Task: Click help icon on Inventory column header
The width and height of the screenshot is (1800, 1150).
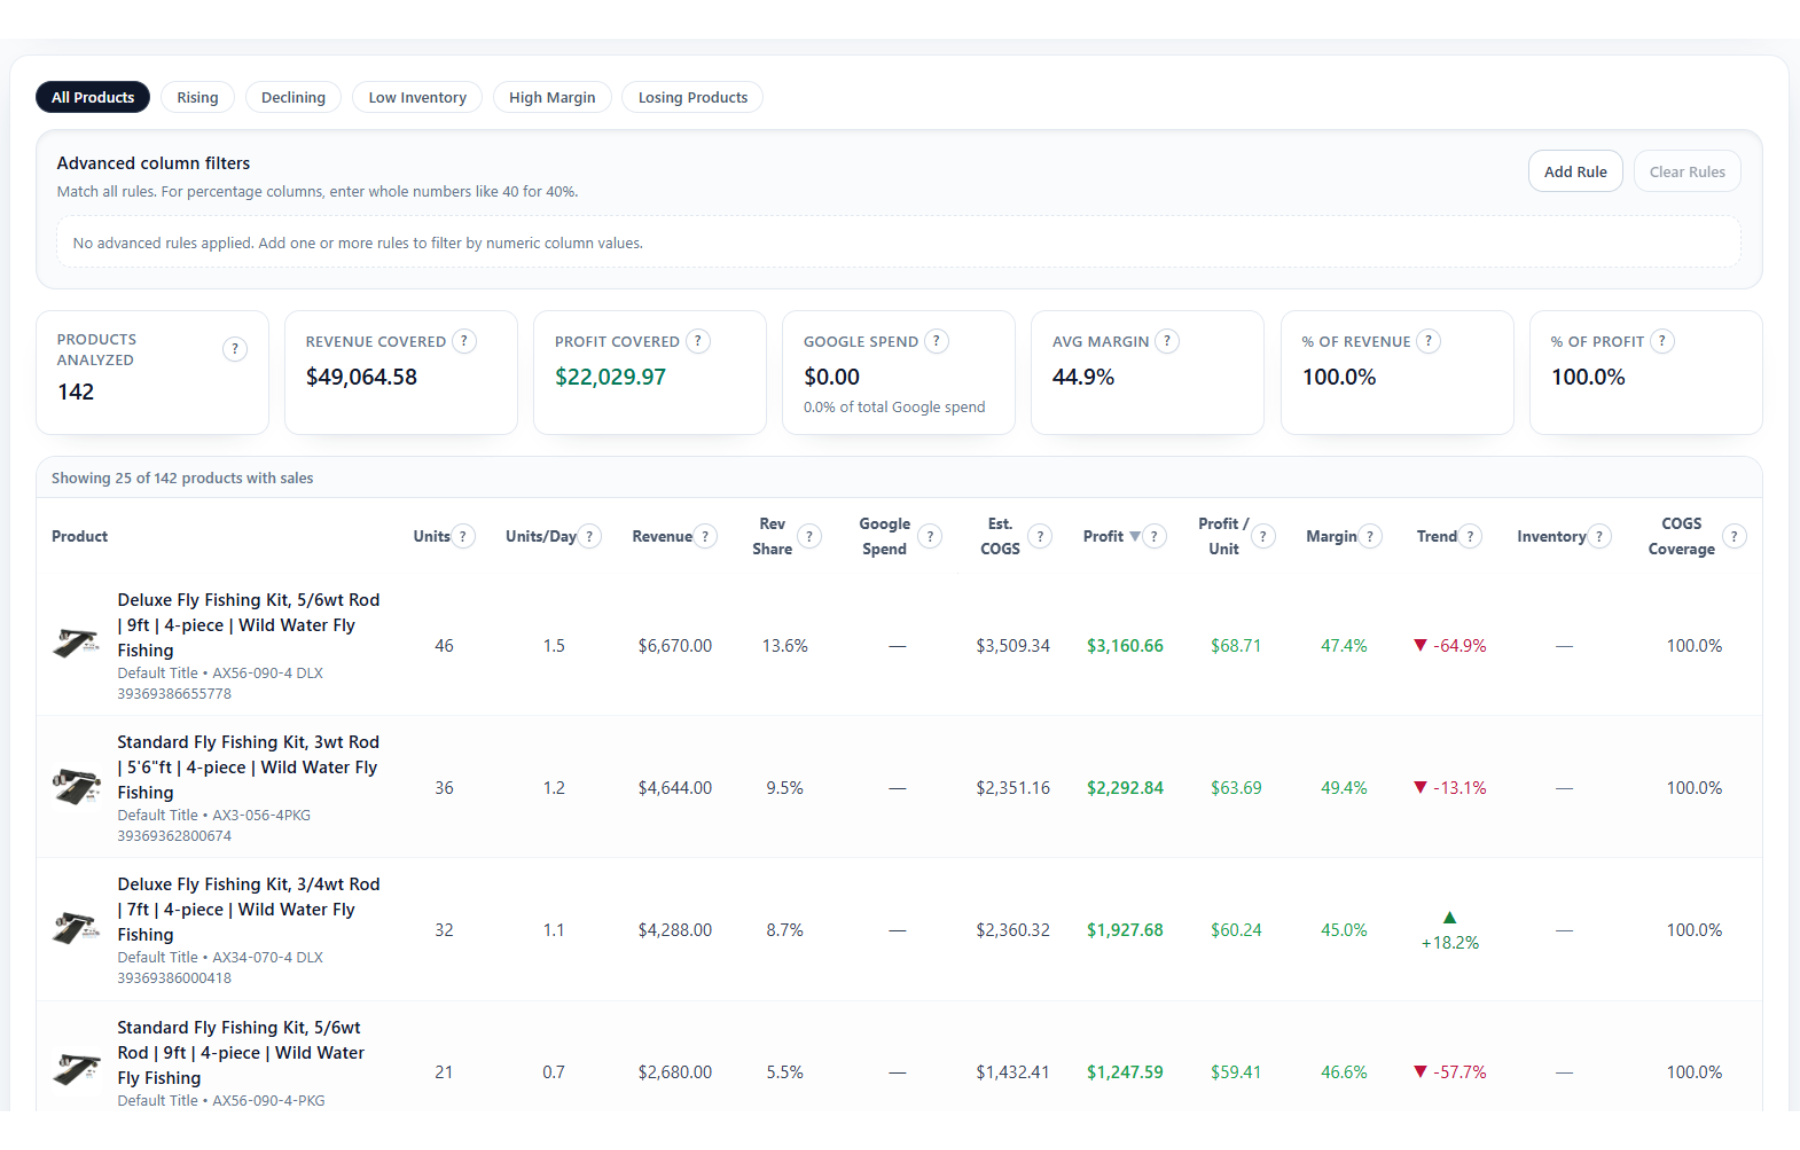Action: coord(1599,536)
